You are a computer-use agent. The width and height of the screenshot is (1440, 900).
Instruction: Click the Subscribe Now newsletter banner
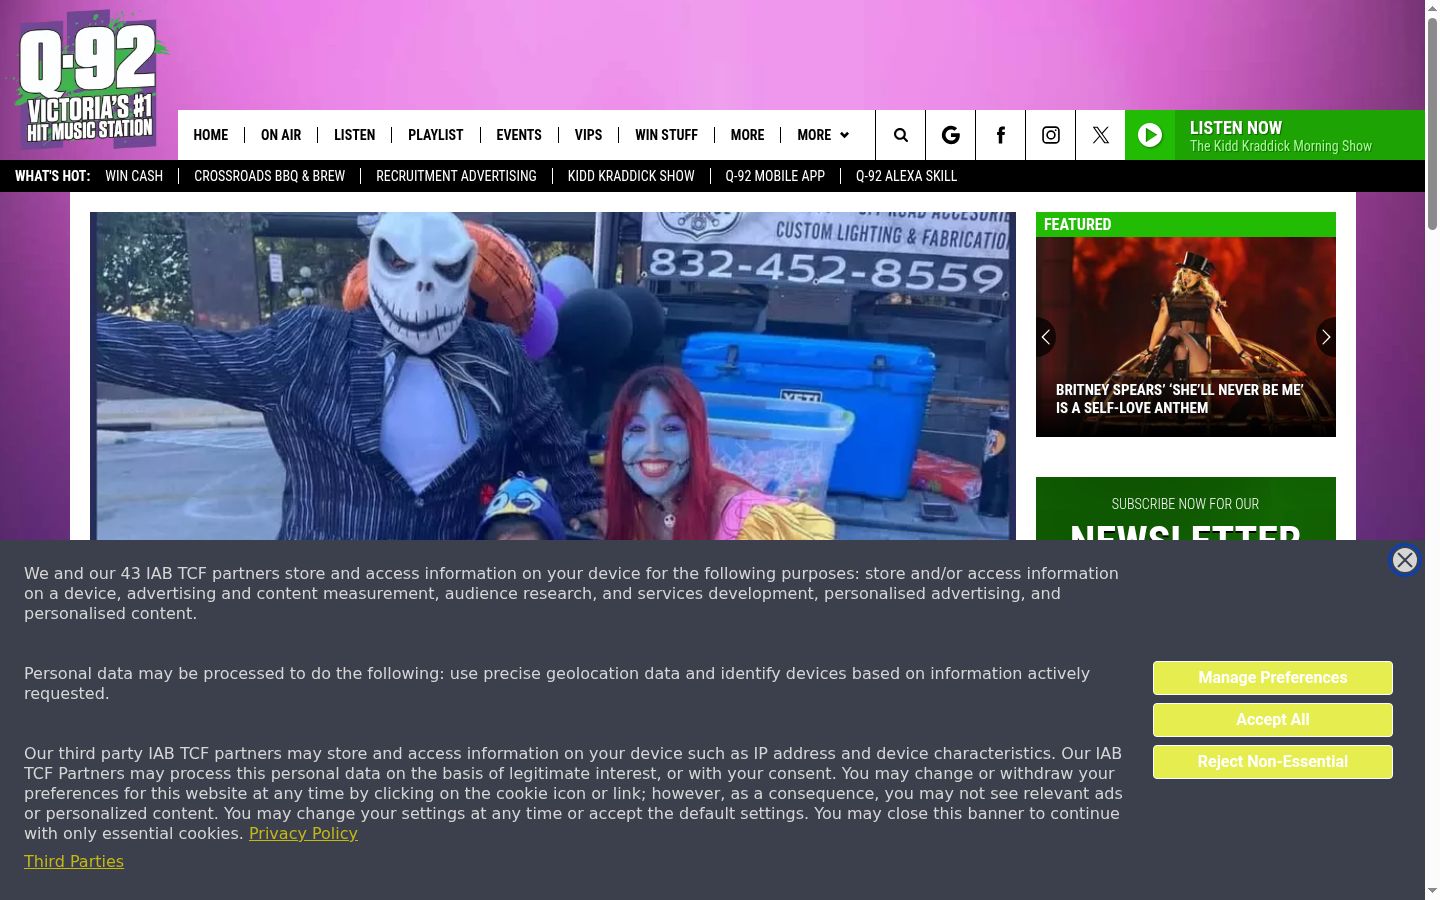[1186, 509]
